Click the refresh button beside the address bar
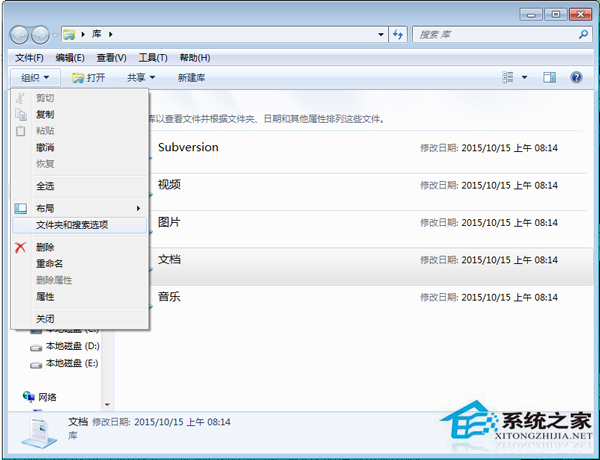The image size is (600, 460). pyautogui.click(x=398, y=35)
